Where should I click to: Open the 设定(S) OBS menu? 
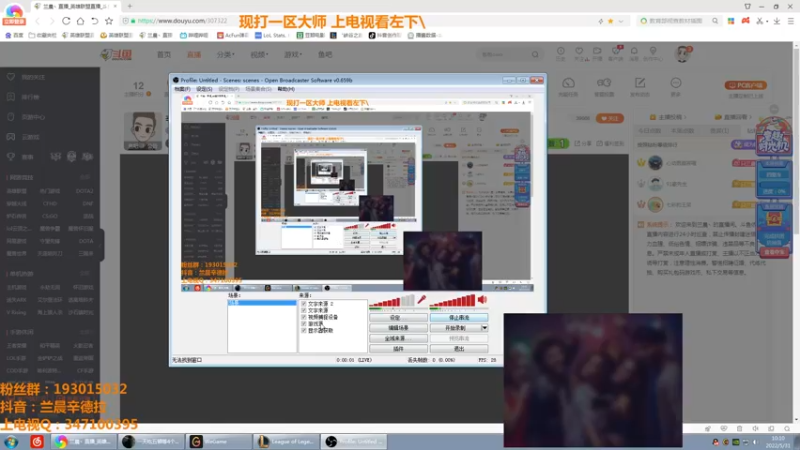pos(204,89)
